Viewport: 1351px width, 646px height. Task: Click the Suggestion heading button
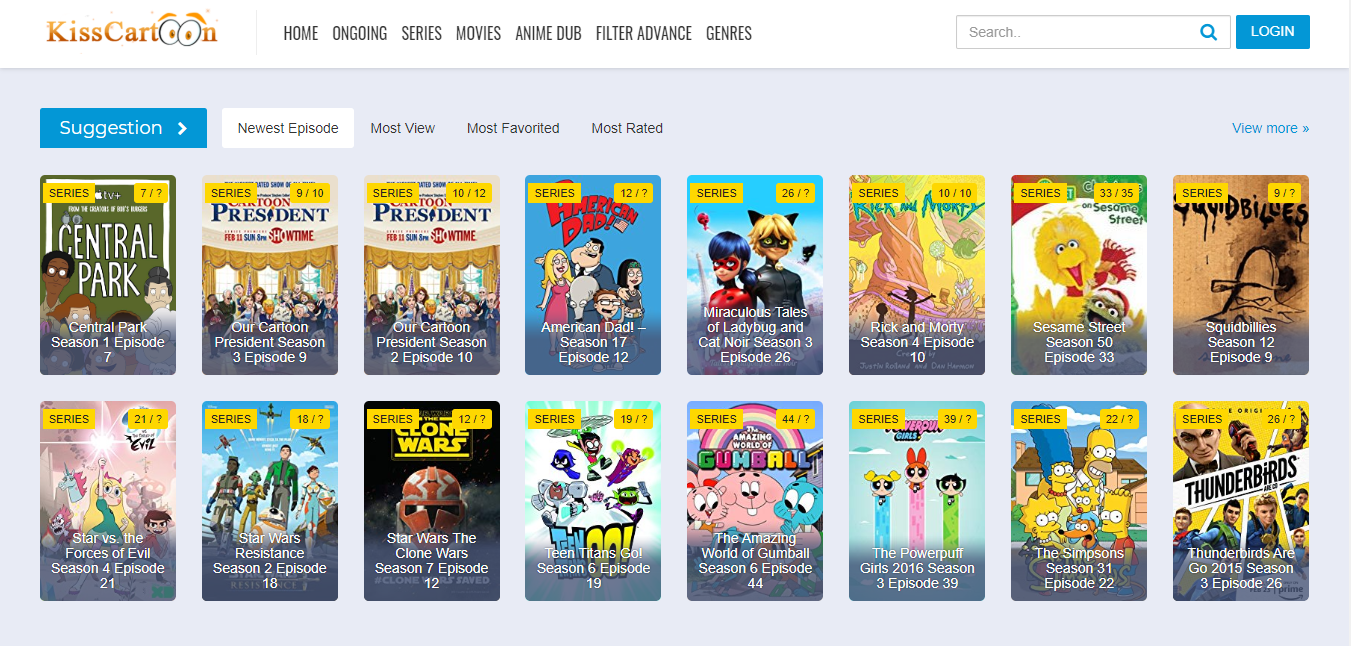point(124,128)
